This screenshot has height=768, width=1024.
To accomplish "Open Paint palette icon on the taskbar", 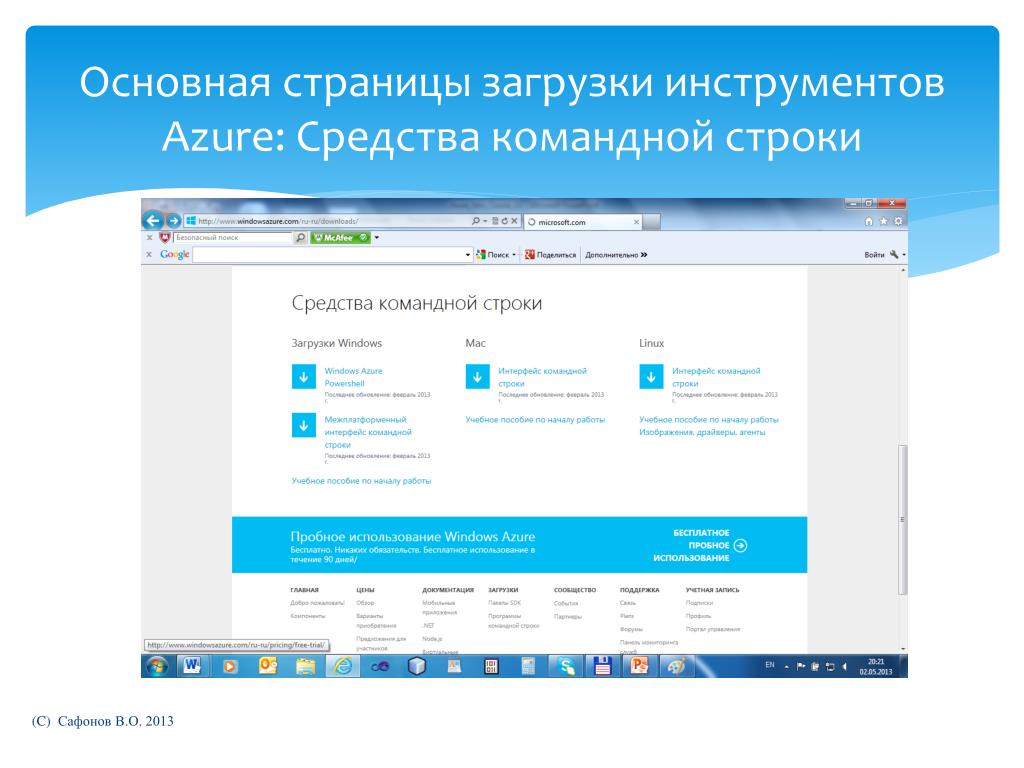I will 676,666.
